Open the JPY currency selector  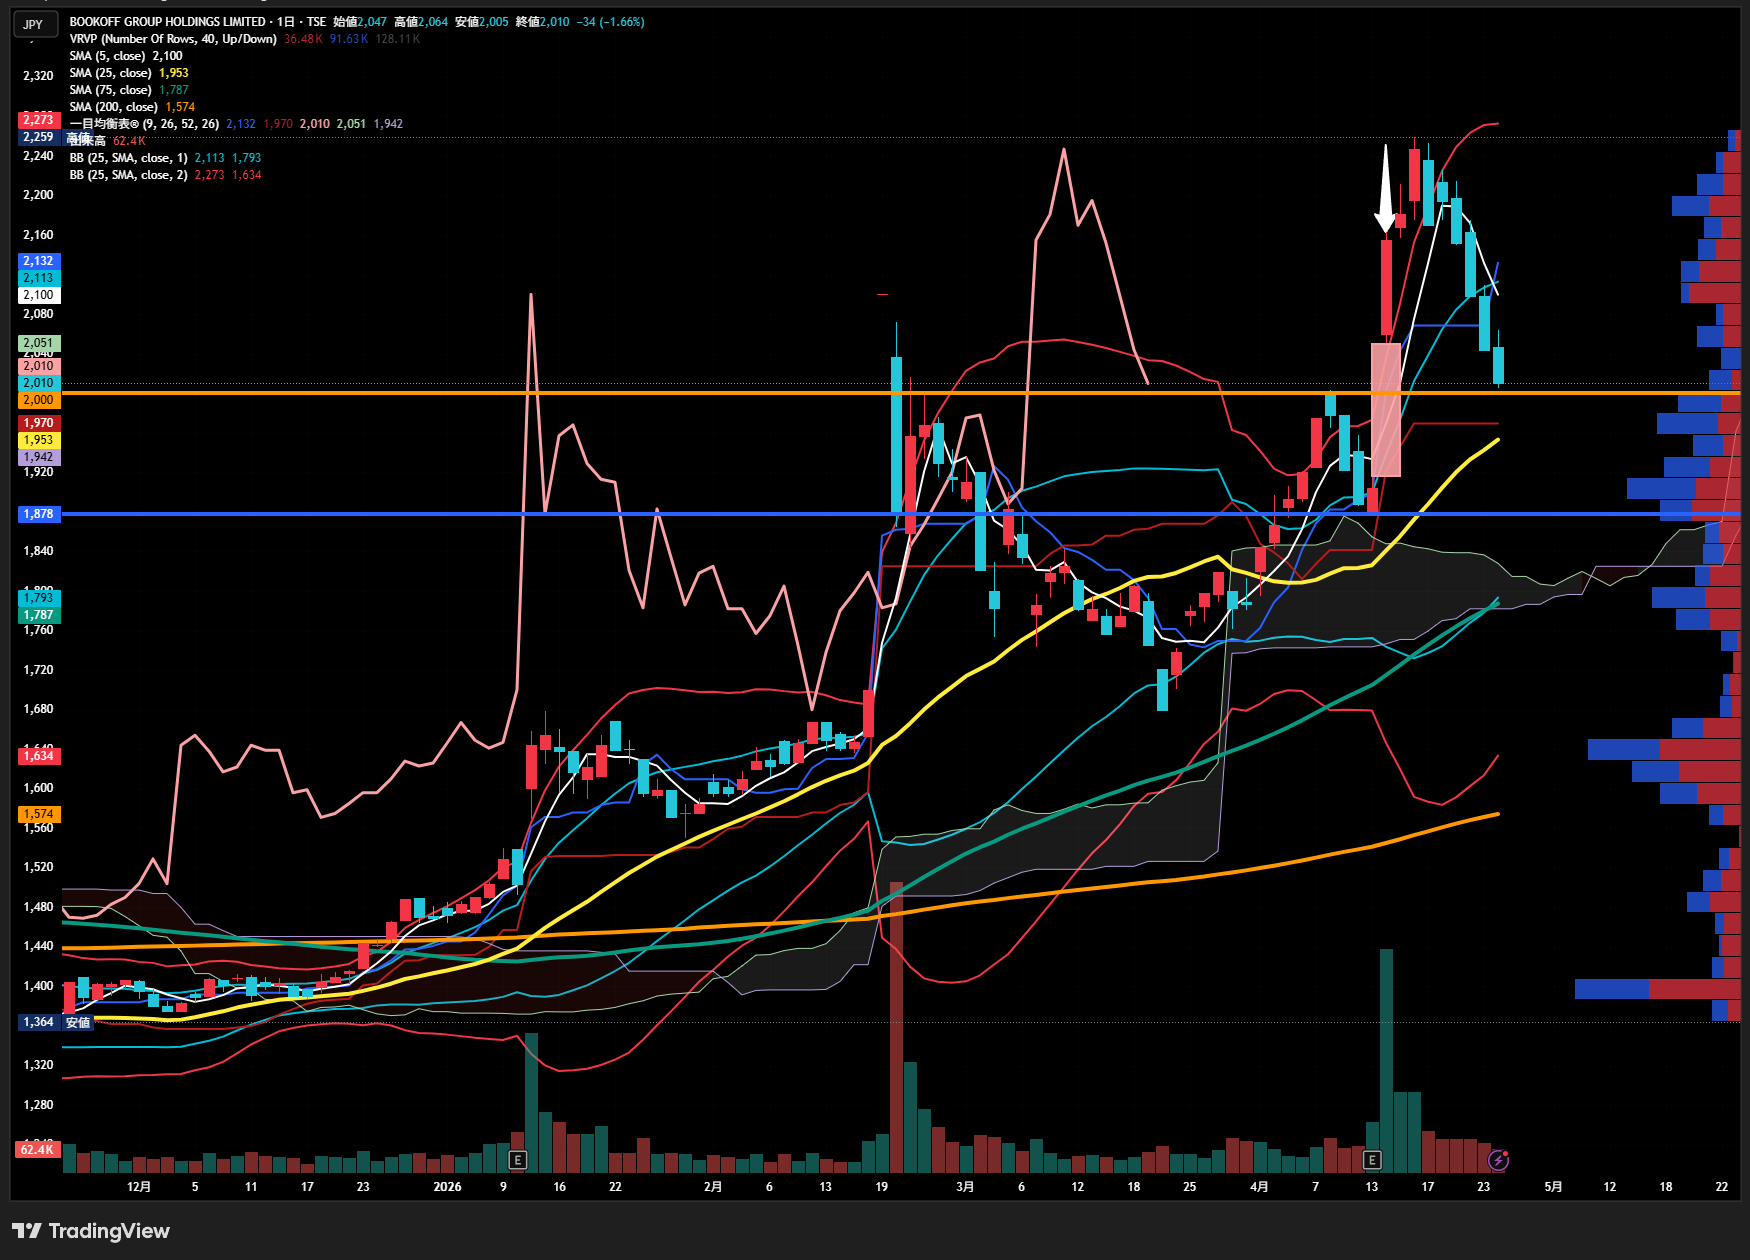click(33, 24)
